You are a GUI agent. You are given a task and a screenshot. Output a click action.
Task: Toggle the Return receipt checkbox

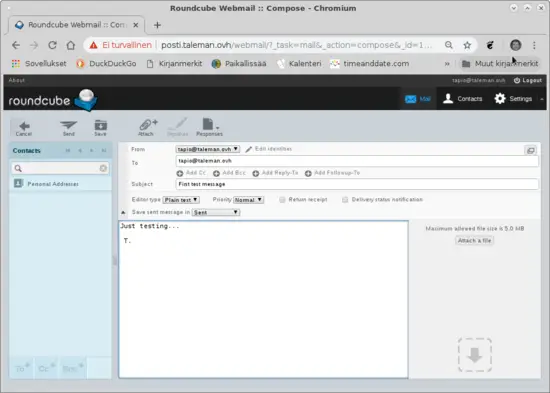pos(282,200)
